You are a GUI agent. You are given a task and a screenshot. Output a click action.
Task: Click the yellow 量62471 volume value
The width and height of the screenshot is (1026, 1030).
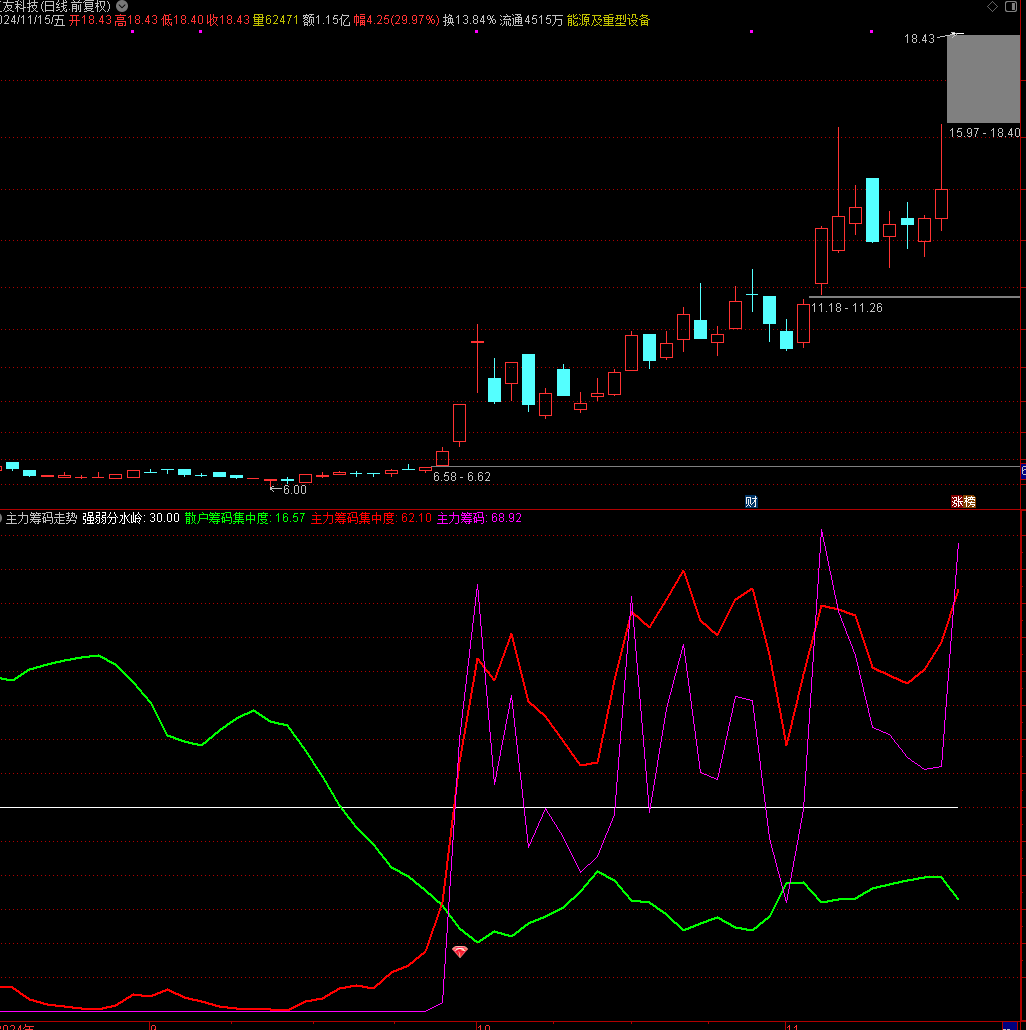276,20
